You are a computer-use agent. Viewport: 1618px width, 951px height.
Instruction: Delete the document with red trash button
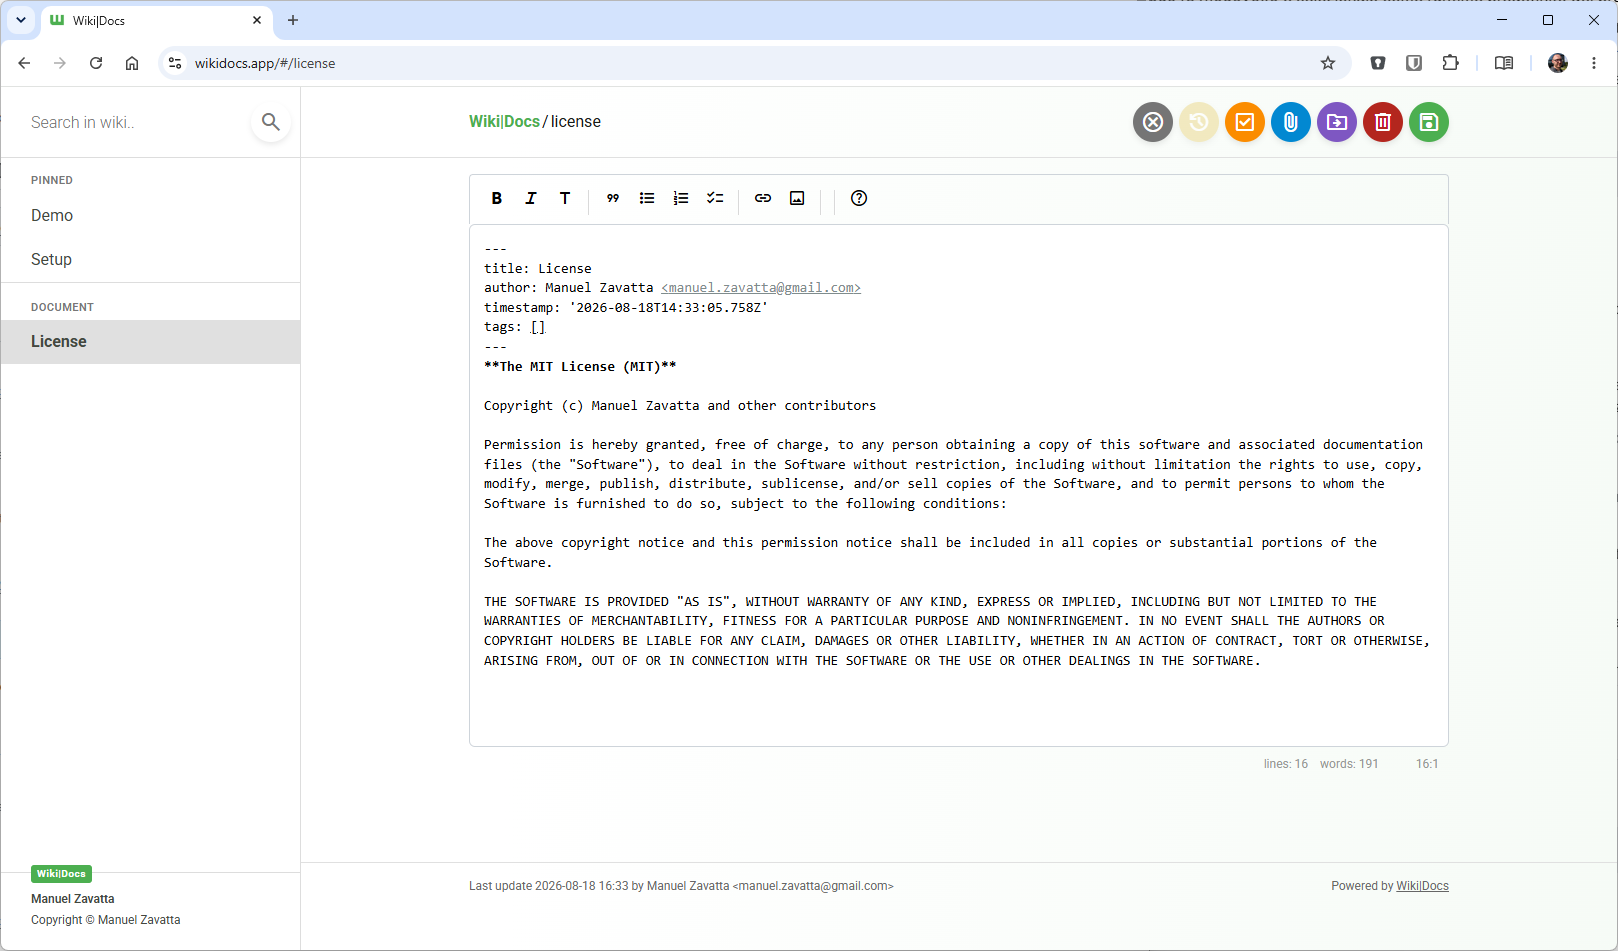pos(1383,122)
